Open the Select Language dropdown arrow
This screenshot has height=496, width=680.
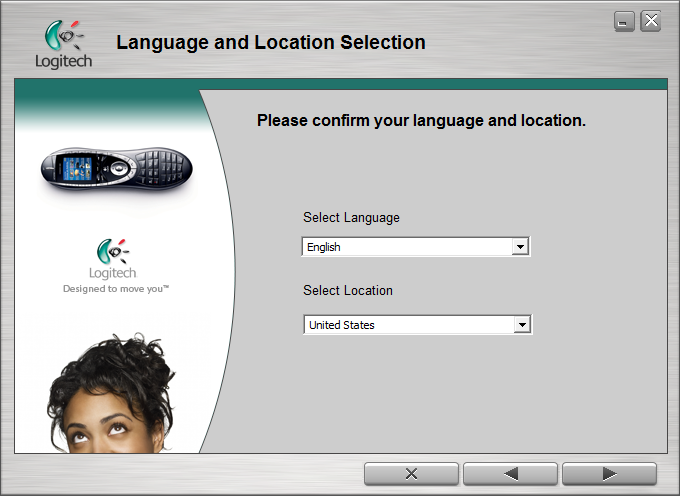[x=520, y=247]
